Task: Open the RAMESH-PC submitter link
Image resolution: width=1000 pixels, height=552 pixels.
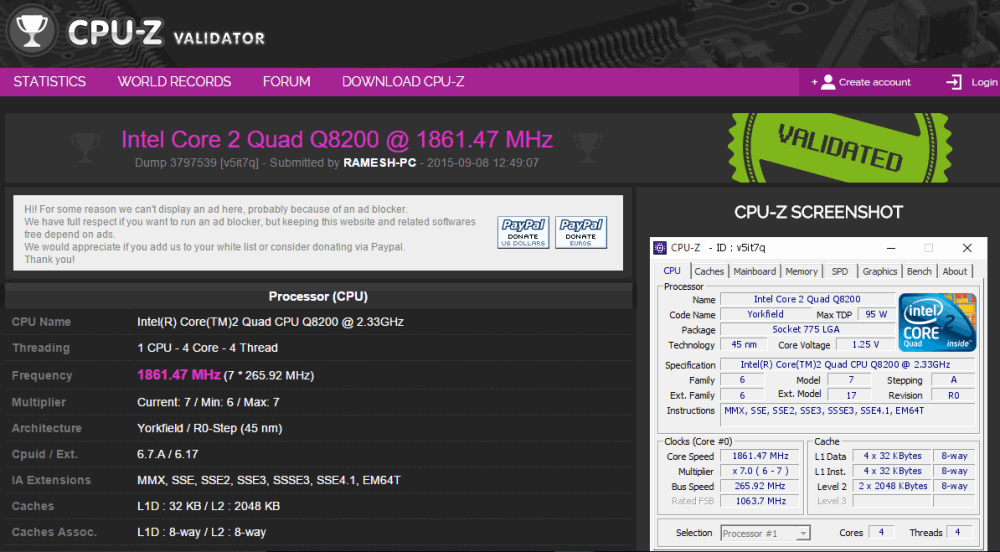Action: (379, 163)
